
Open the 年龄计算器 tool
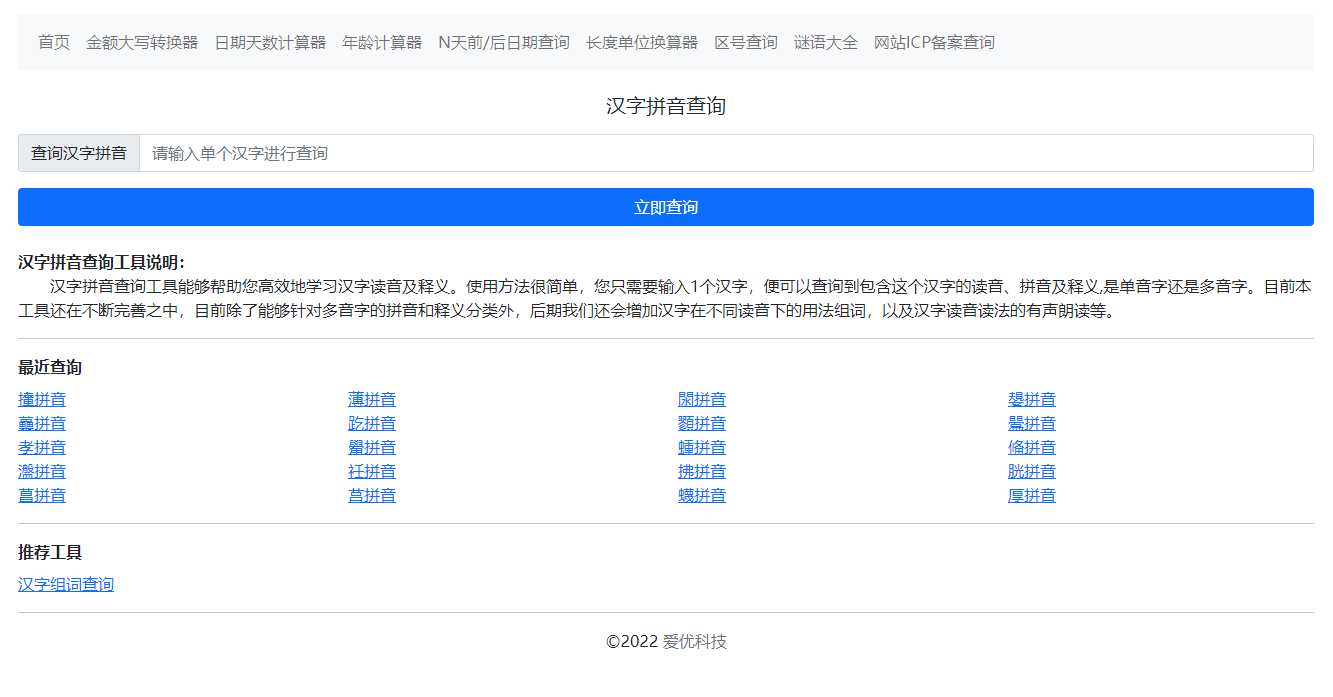point(383,42)
